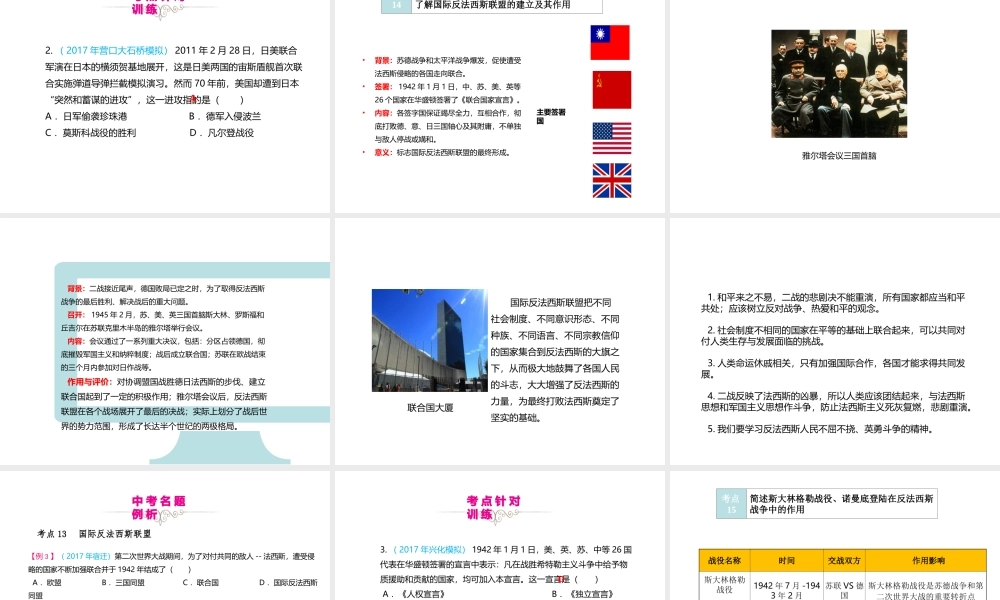This screenshot has width=1000, height=600.
Task: Click point 1 starting 和平来之不易
Action: [833, 303]
